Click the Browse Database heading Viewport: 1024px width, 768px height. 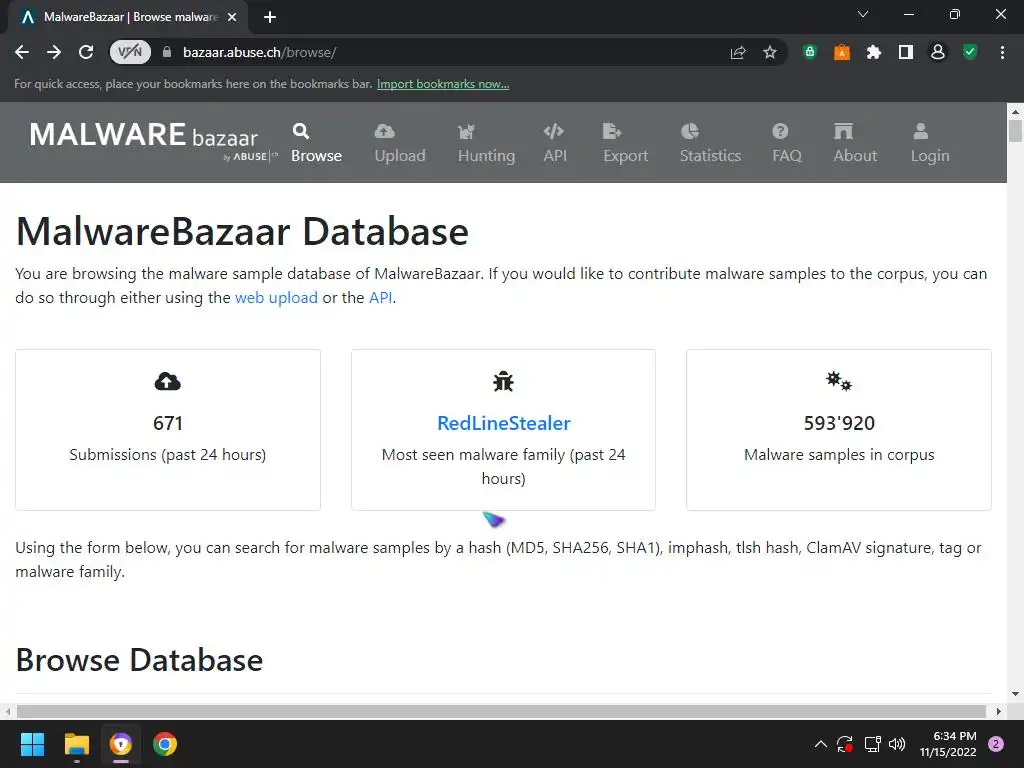tap(139, 660)
